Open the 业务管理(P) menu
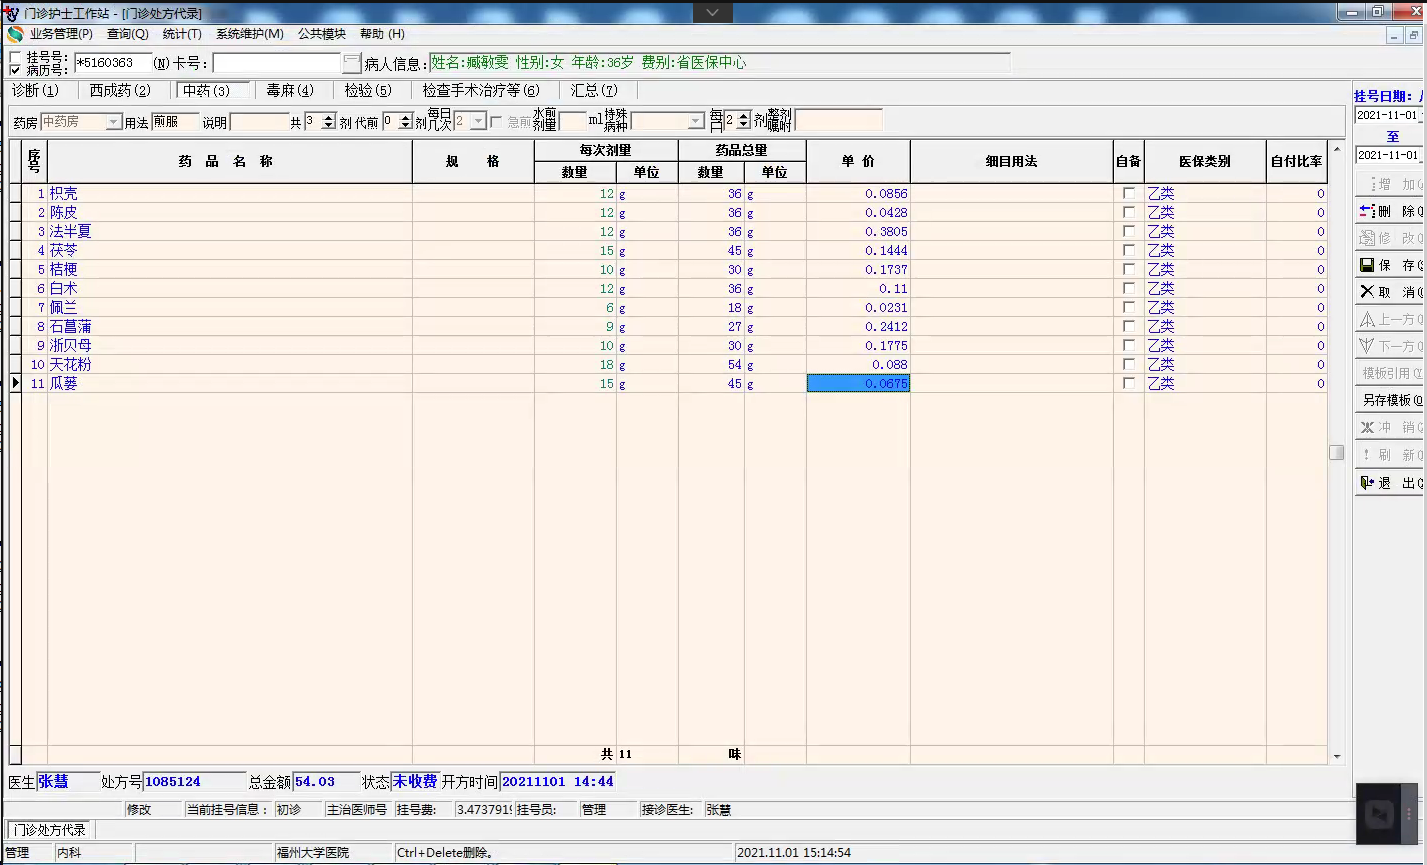 [60, 34]
